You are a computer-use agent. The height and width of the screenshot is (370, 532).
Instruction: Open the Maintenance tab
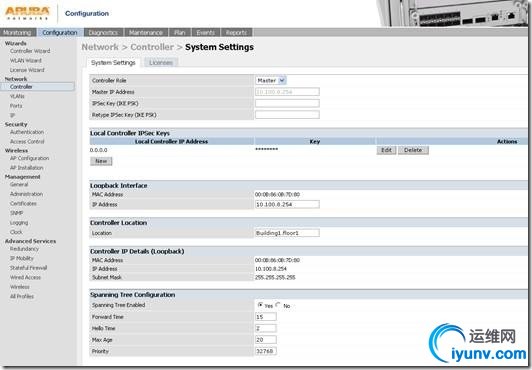(x=146, y=33)
